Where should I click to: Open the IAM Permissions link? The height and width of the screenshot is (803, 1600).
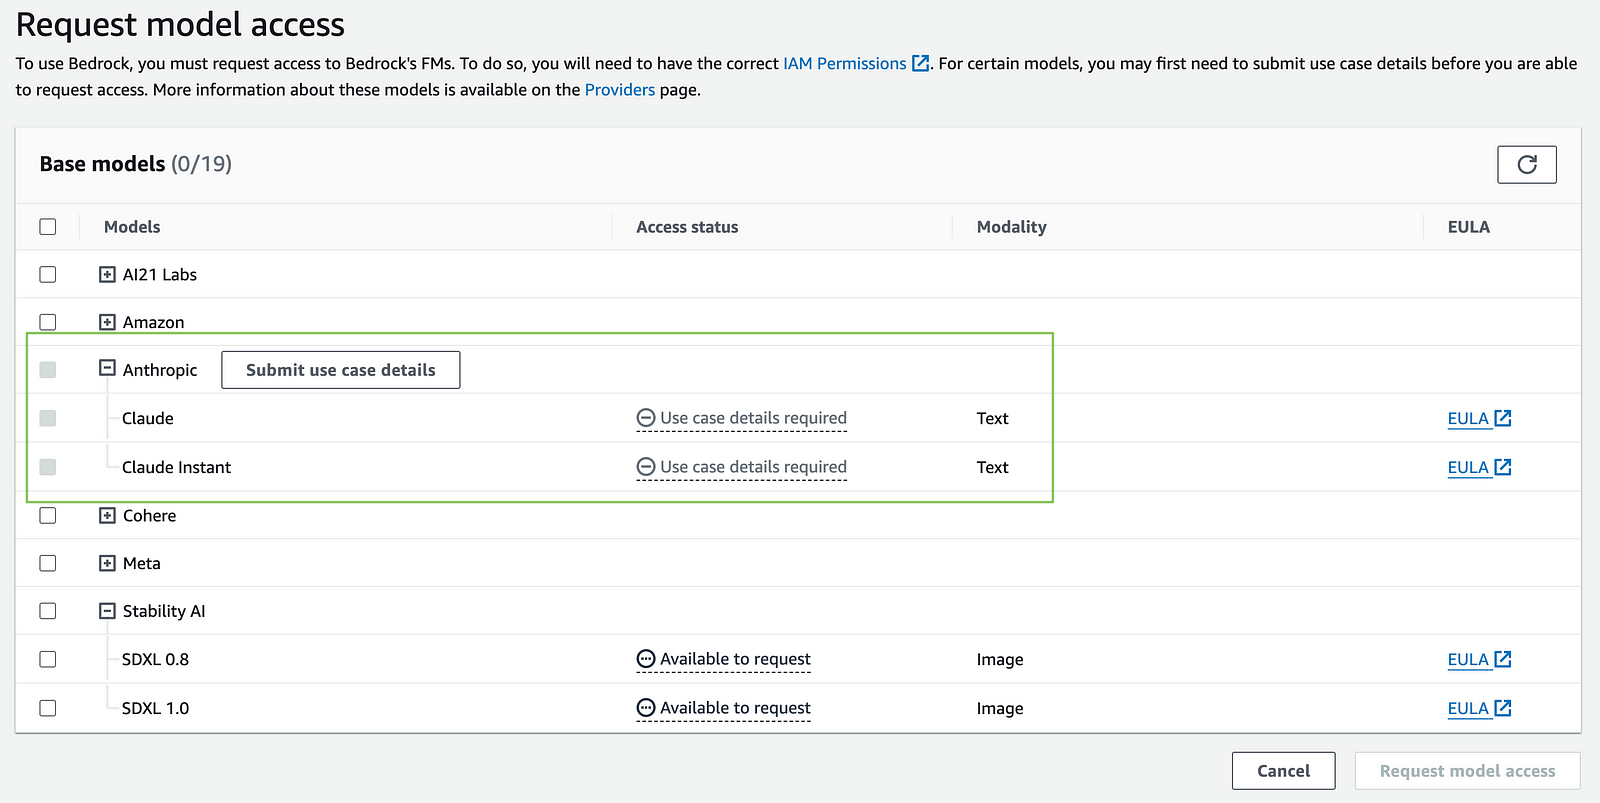[x=845, y=63]
